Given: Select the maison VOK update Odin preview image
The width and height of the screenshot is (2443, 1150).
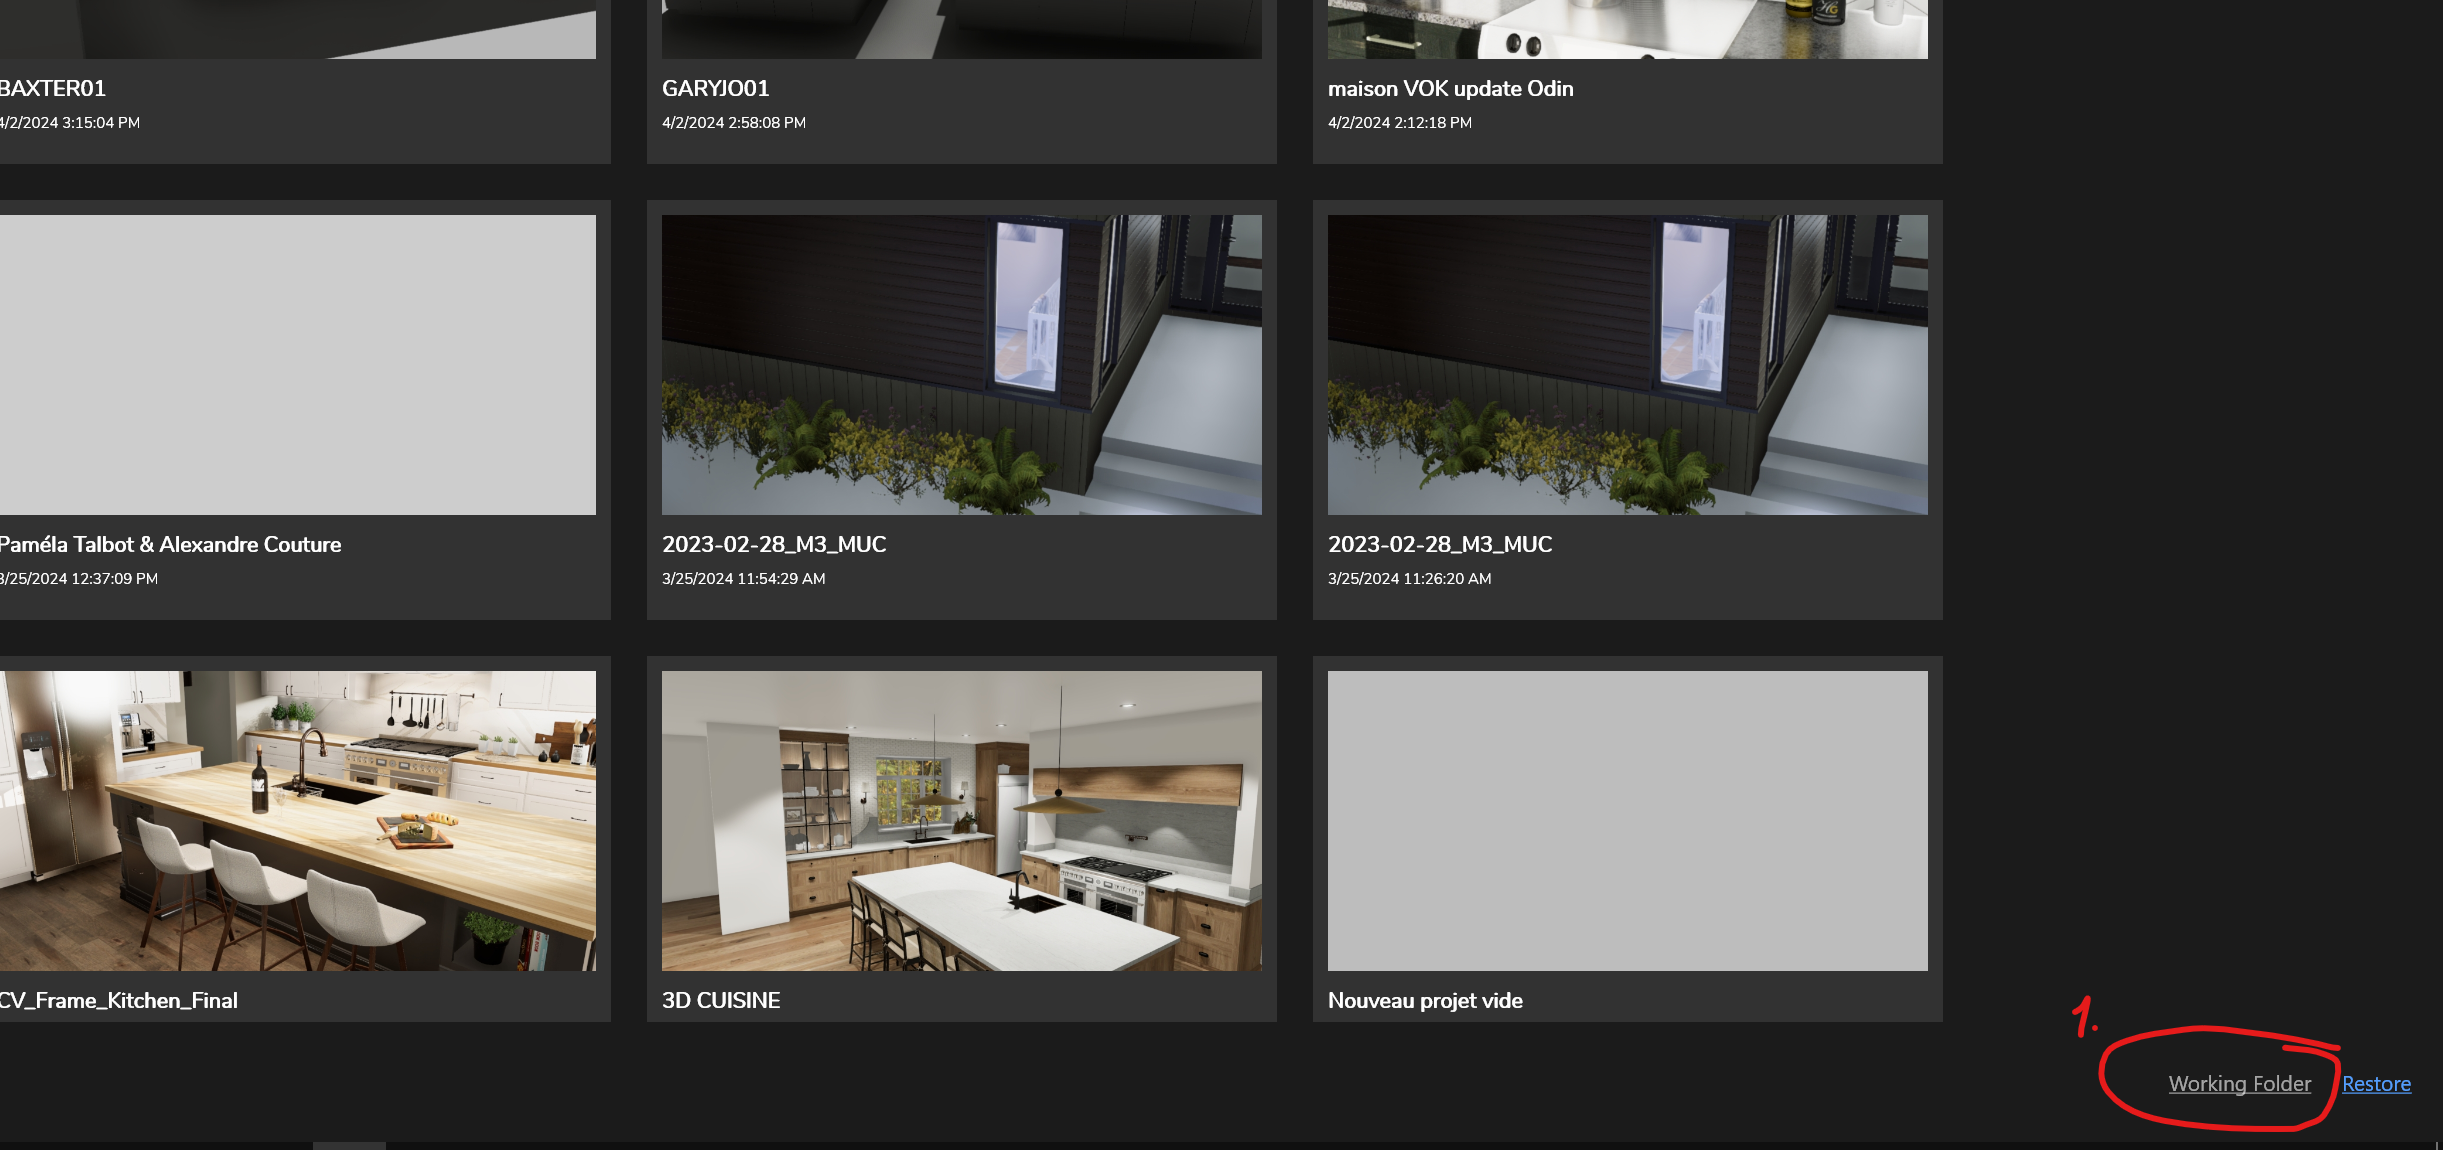Looking at the screenshot, I should 1627,28.
